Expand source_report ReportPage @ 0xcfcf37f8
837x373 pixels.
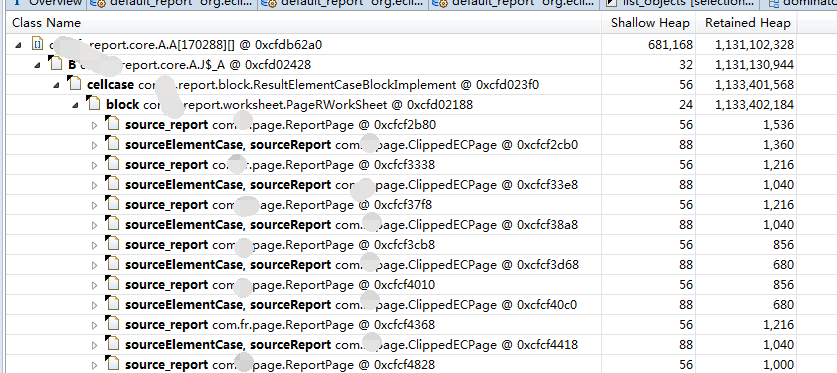94,205
